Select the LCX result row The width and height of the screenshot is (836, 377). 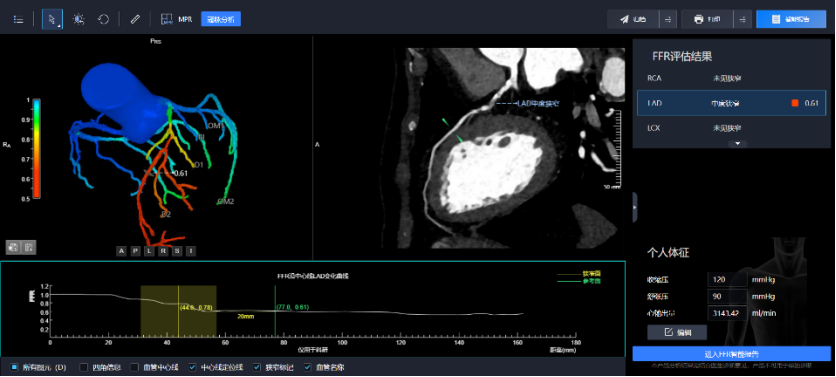(x=733, y=128)
